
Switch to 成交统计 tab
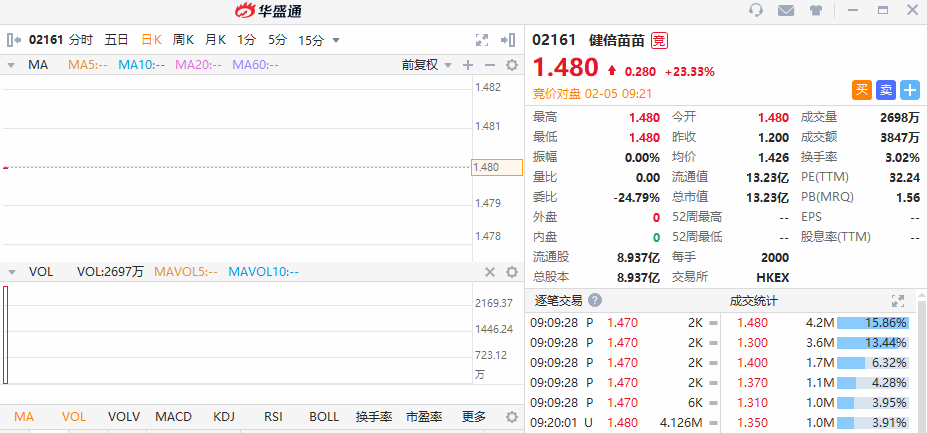pos(754,300)
